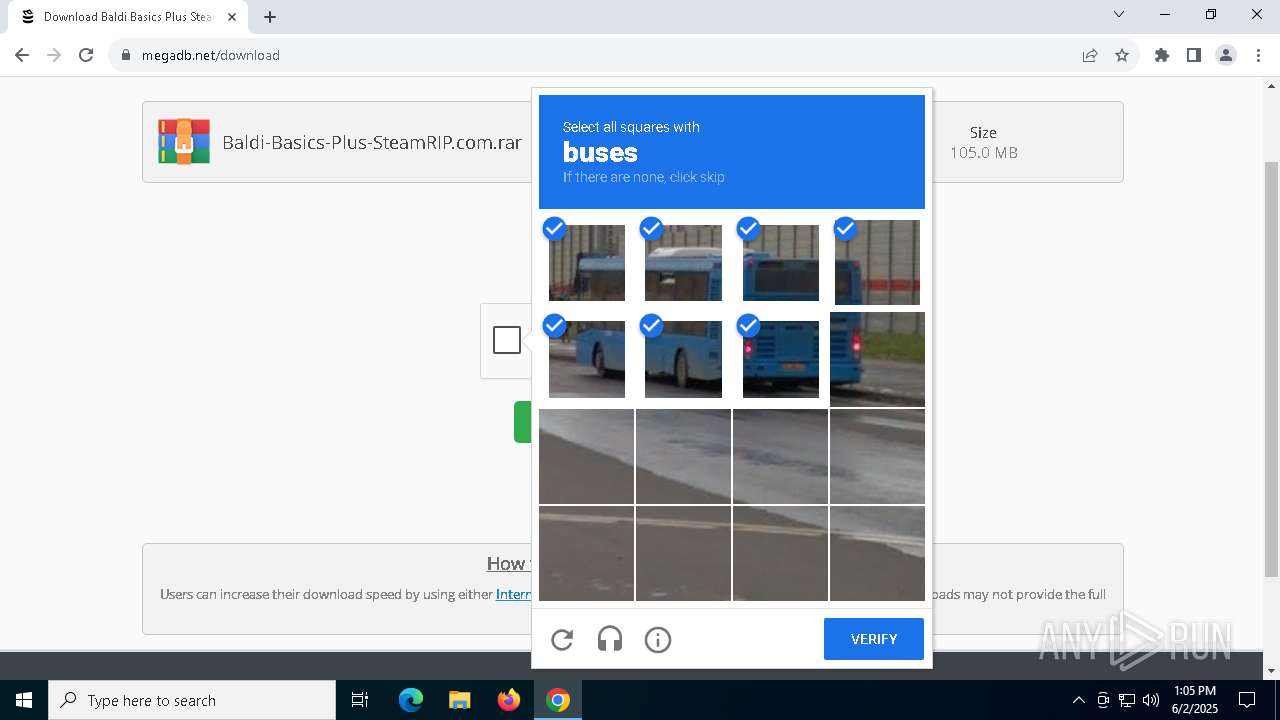Bookmark this tab with the star icon
1280x720 pixels.
pos(1122,55)
